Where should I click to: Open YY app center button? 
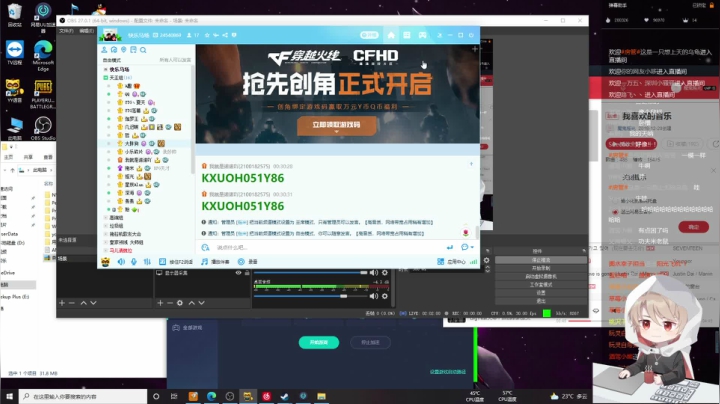click(x=451, y=262)
